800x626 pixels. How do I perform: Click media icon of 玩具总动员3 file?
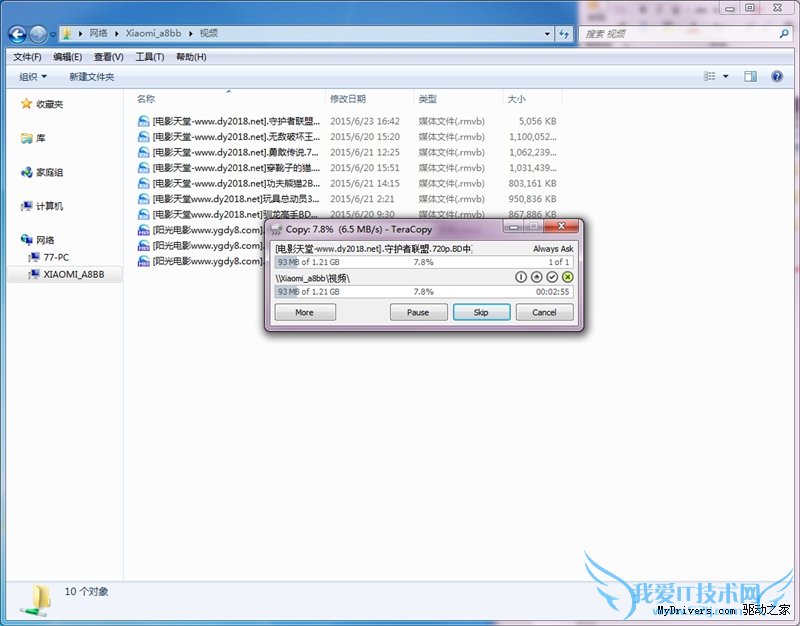point(144,199)
